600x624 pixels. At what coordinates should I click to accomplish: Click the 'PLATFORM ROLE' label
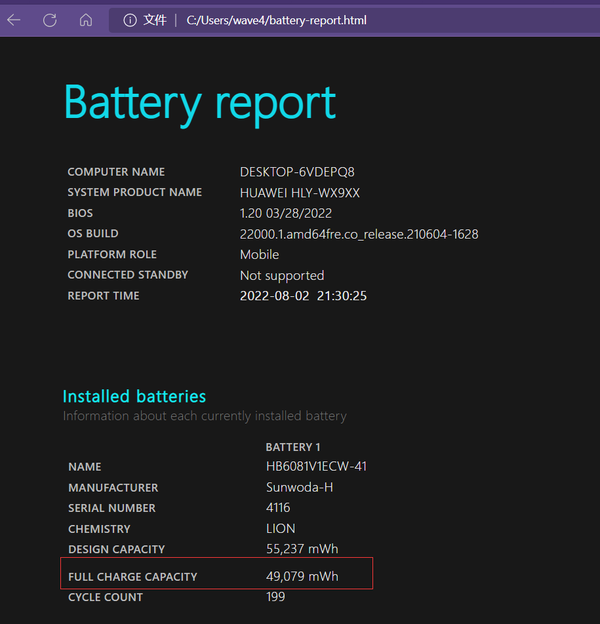[112, 254]
